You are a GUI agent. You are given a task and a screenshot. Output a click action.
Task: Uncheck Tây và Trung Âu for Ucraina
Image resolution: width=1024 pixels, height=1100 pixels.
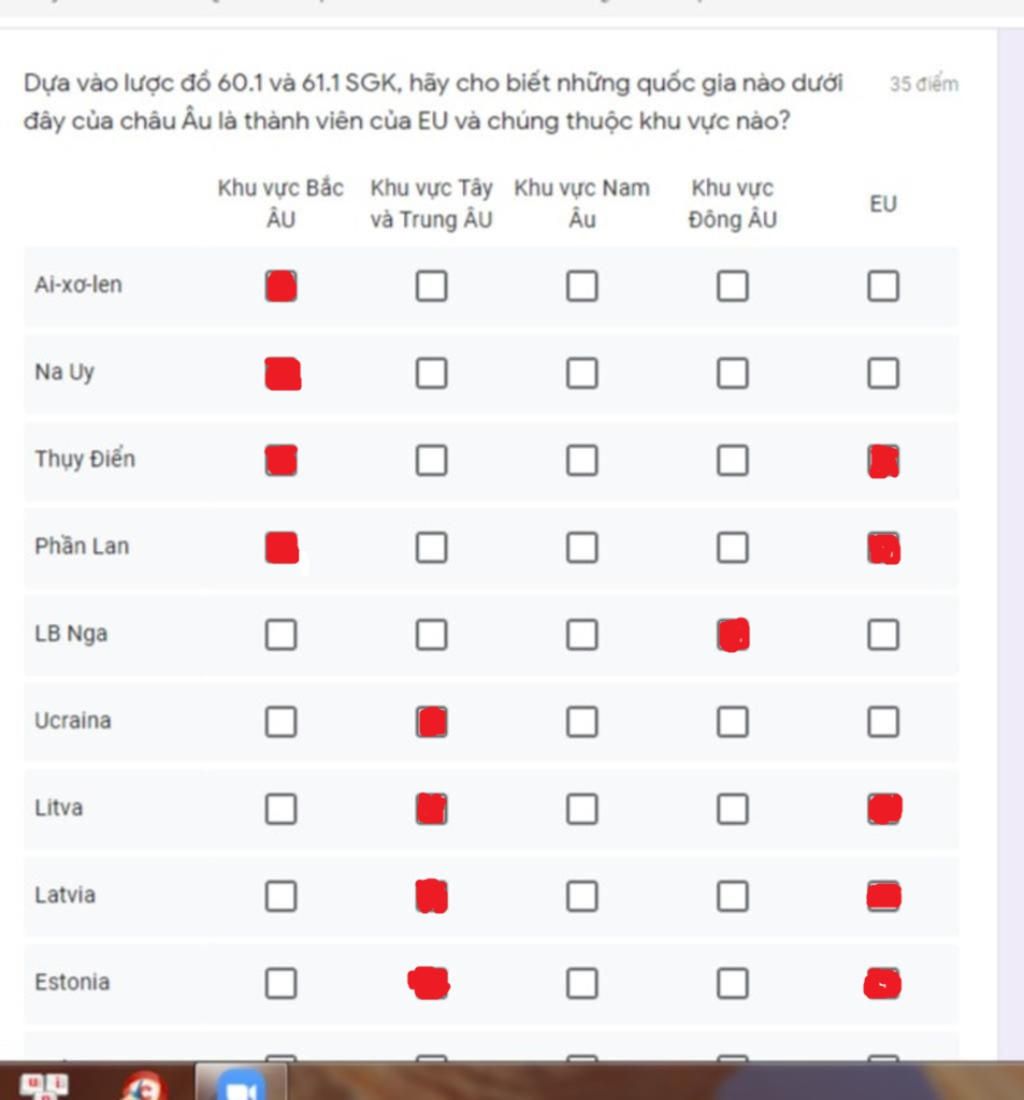point(431,722)
